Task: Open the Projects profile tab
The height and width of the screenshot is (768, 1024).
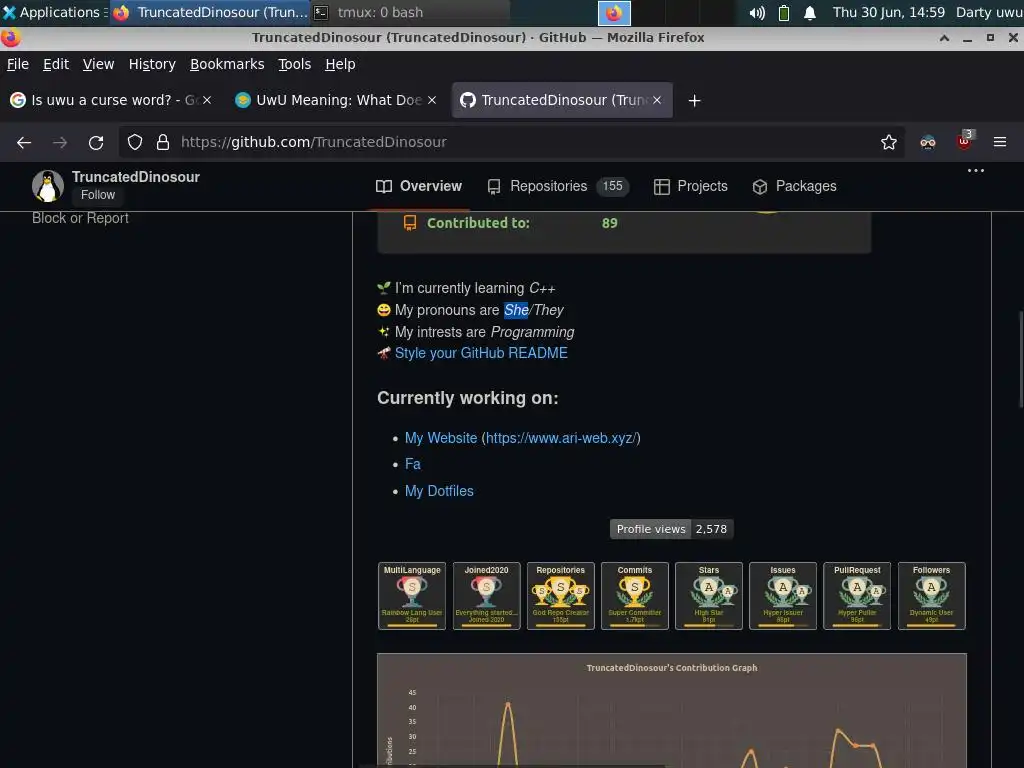Action: (x=690, y=186)
